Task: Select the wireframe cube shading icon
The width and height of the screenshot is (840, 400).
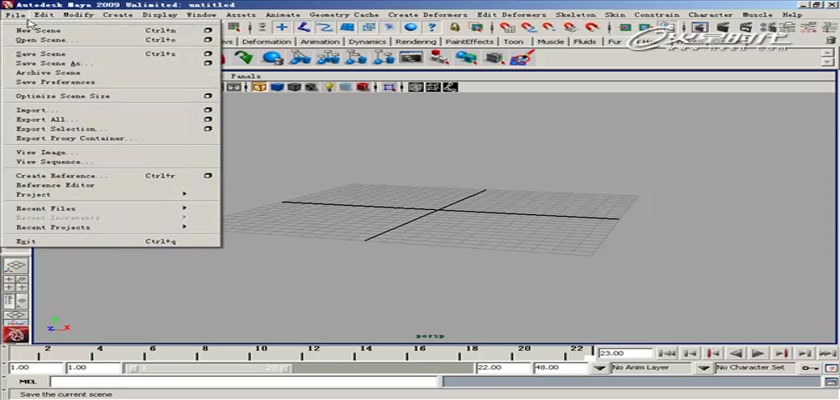Action: [259, 87]
